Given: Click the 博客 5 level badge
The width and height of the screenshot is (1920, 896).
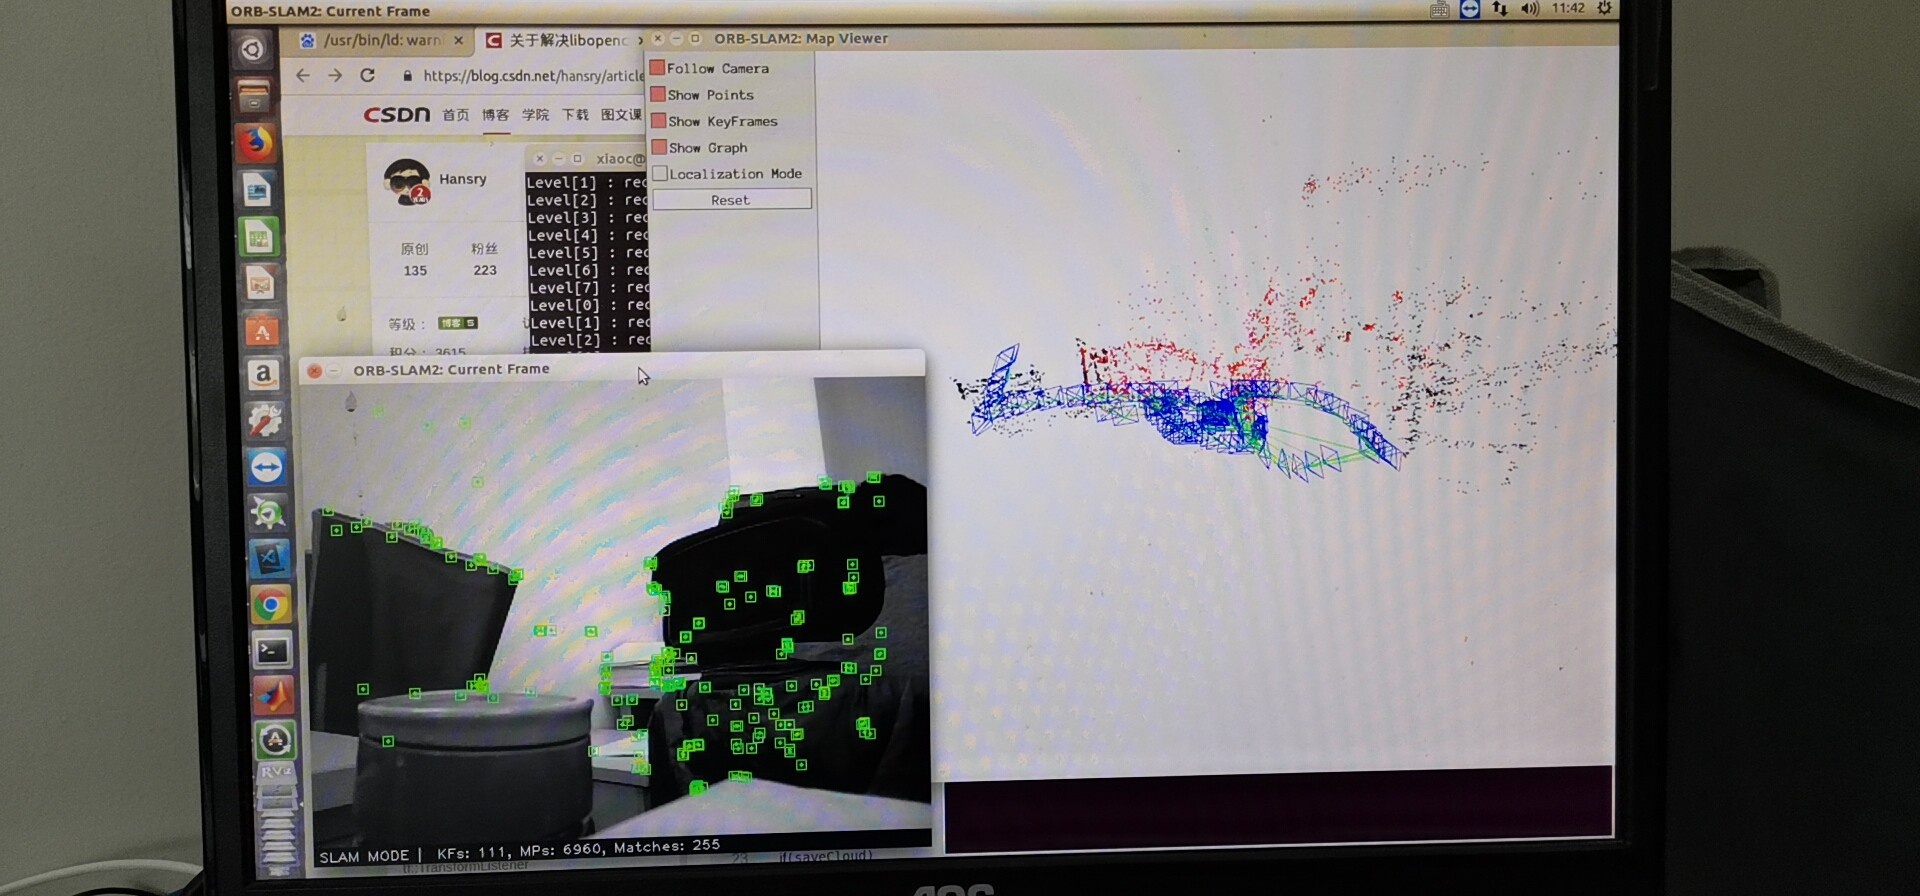Looking at the screenshot, I should click(458, 323).
